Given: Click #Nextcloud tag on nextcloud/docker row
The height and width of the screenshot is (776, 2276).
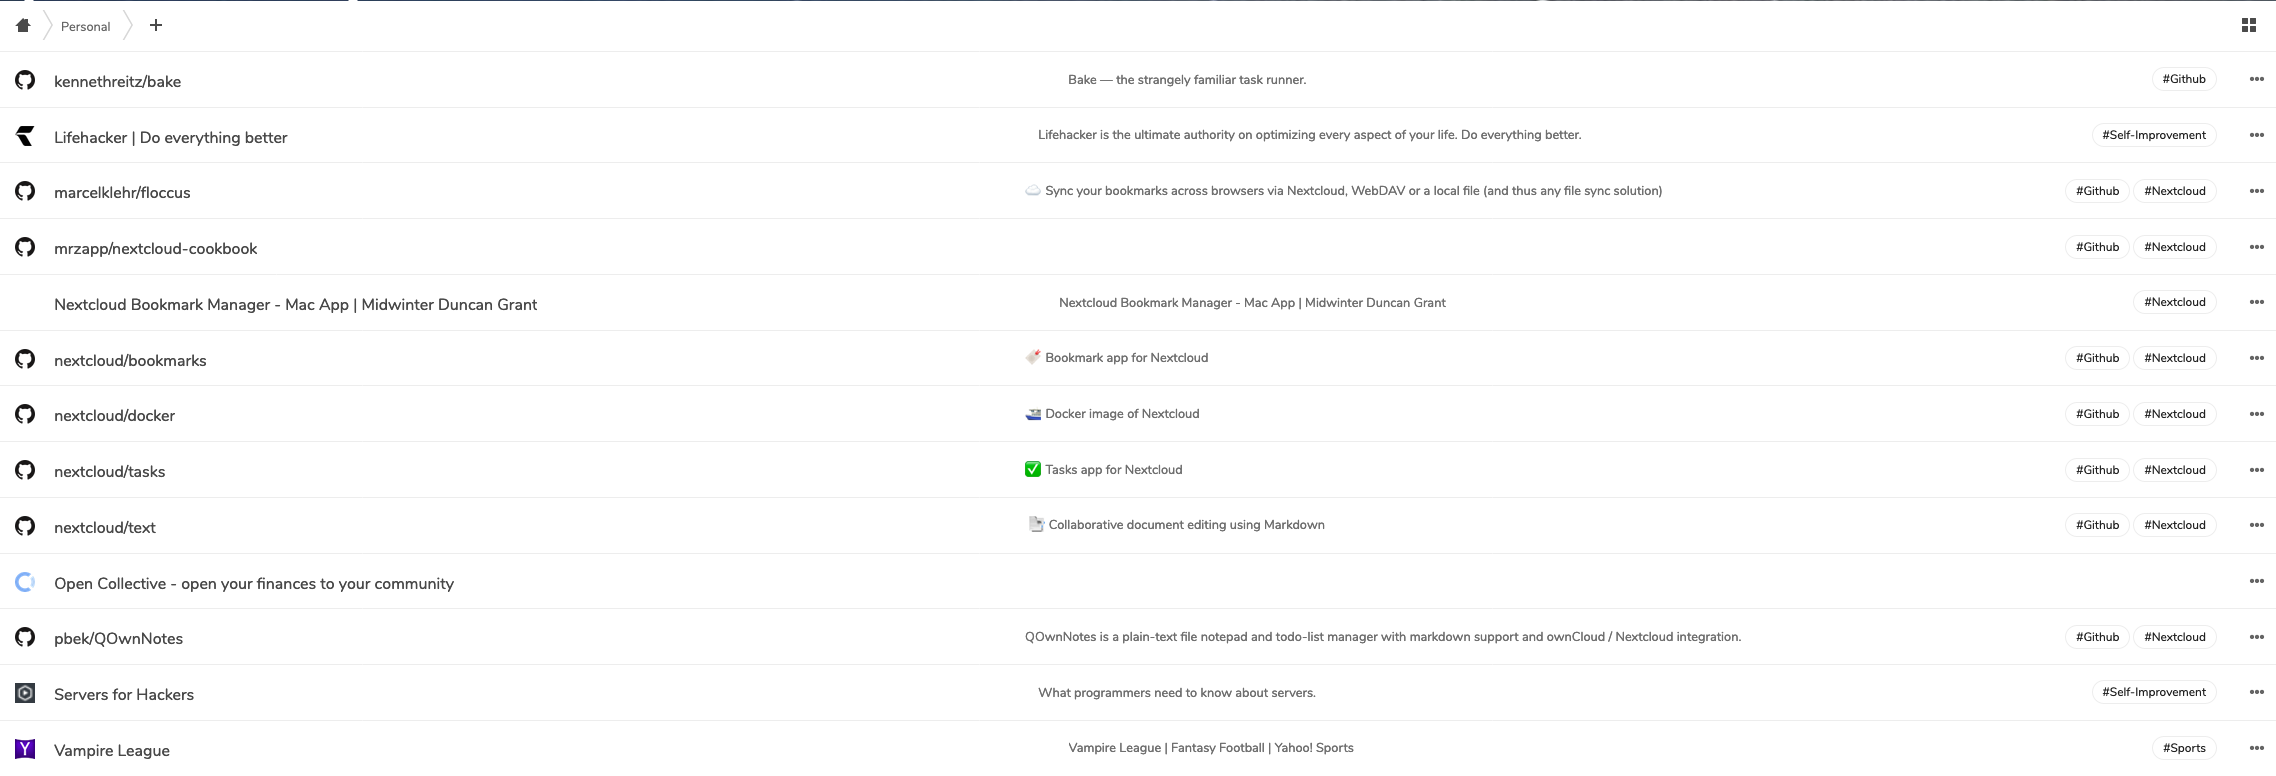Looking at the screenshot, I should click(2175, 414).
